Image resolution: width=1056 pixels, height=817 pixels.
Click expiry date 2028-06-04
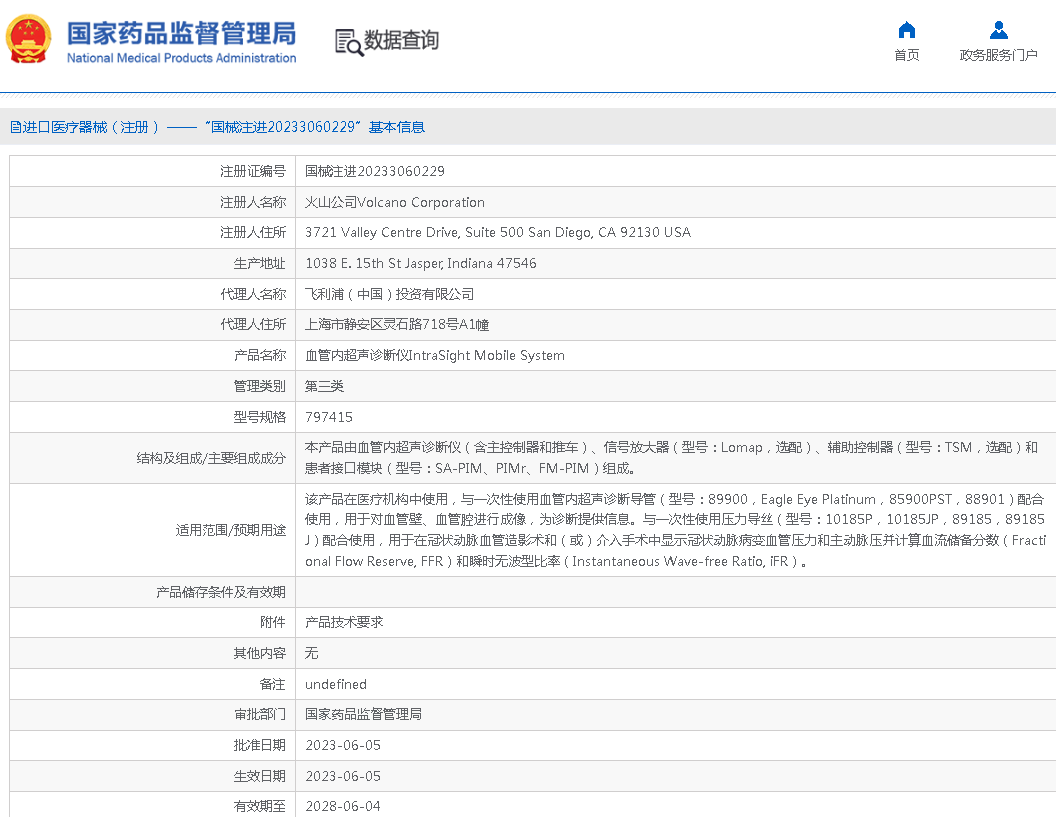pos(343,806)
